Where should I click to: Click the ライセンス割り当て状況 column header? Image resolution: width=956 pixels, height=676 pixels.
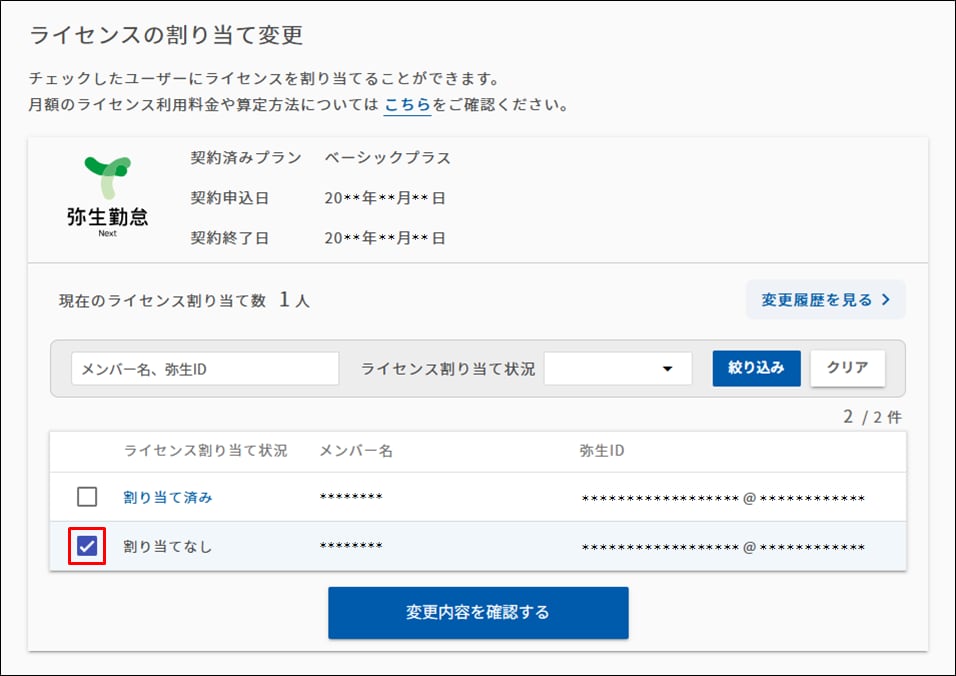205,451
